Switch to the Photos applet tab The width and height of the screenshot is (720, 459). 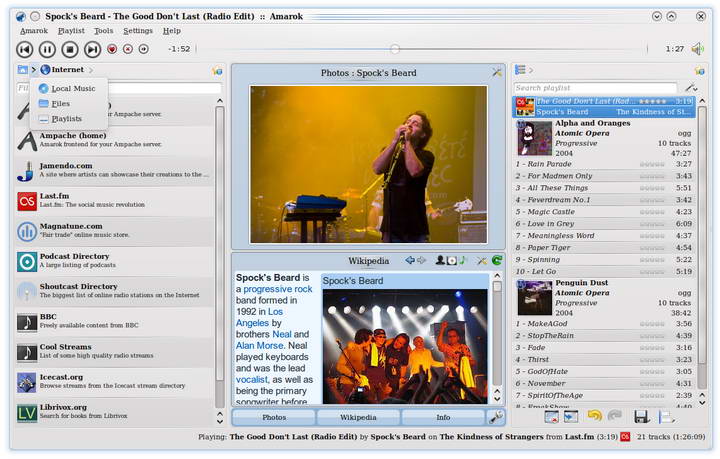274,417
